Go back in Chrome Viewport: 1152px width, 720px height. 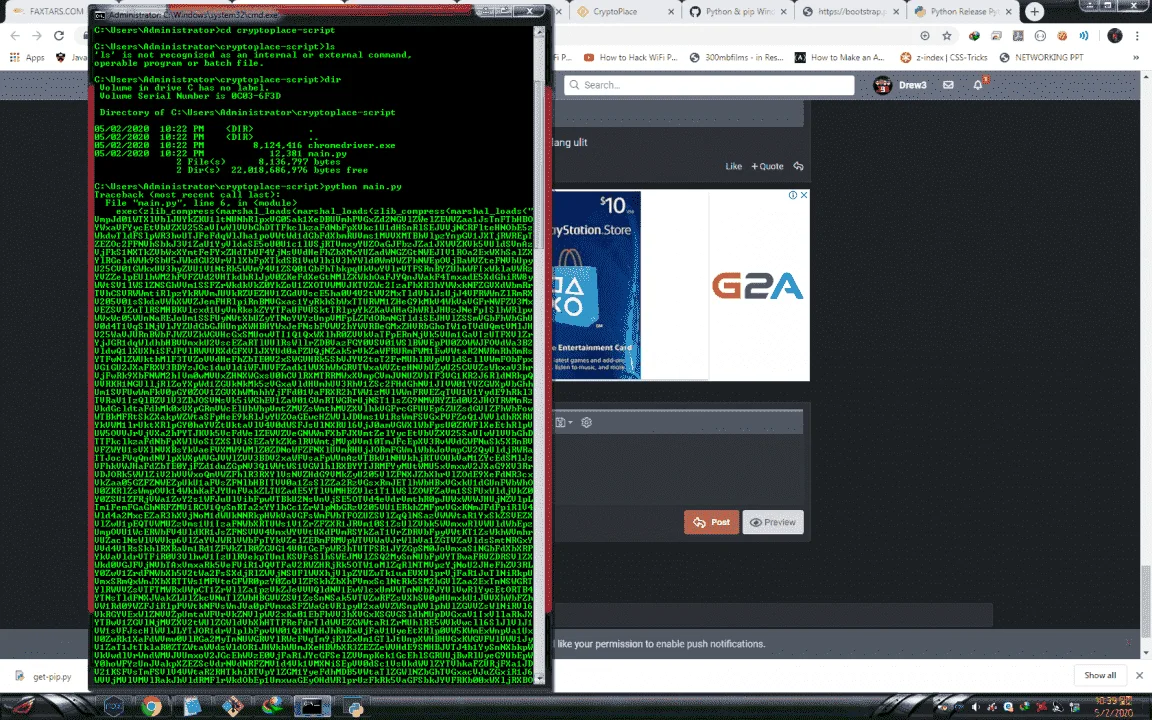(15, 35)
